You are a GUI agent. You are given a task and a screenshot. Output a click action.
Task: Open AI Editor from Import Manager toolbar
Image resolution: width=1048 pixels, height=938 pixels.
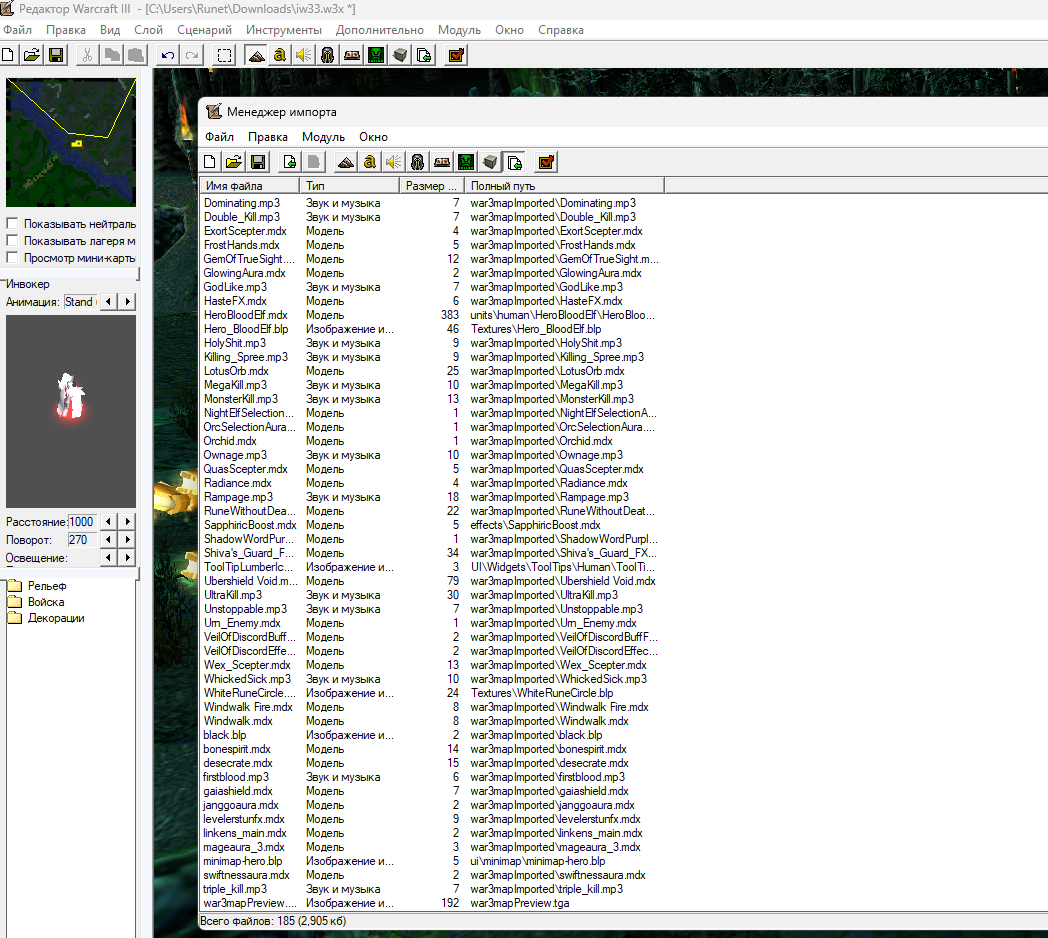(x=466, y=162)
